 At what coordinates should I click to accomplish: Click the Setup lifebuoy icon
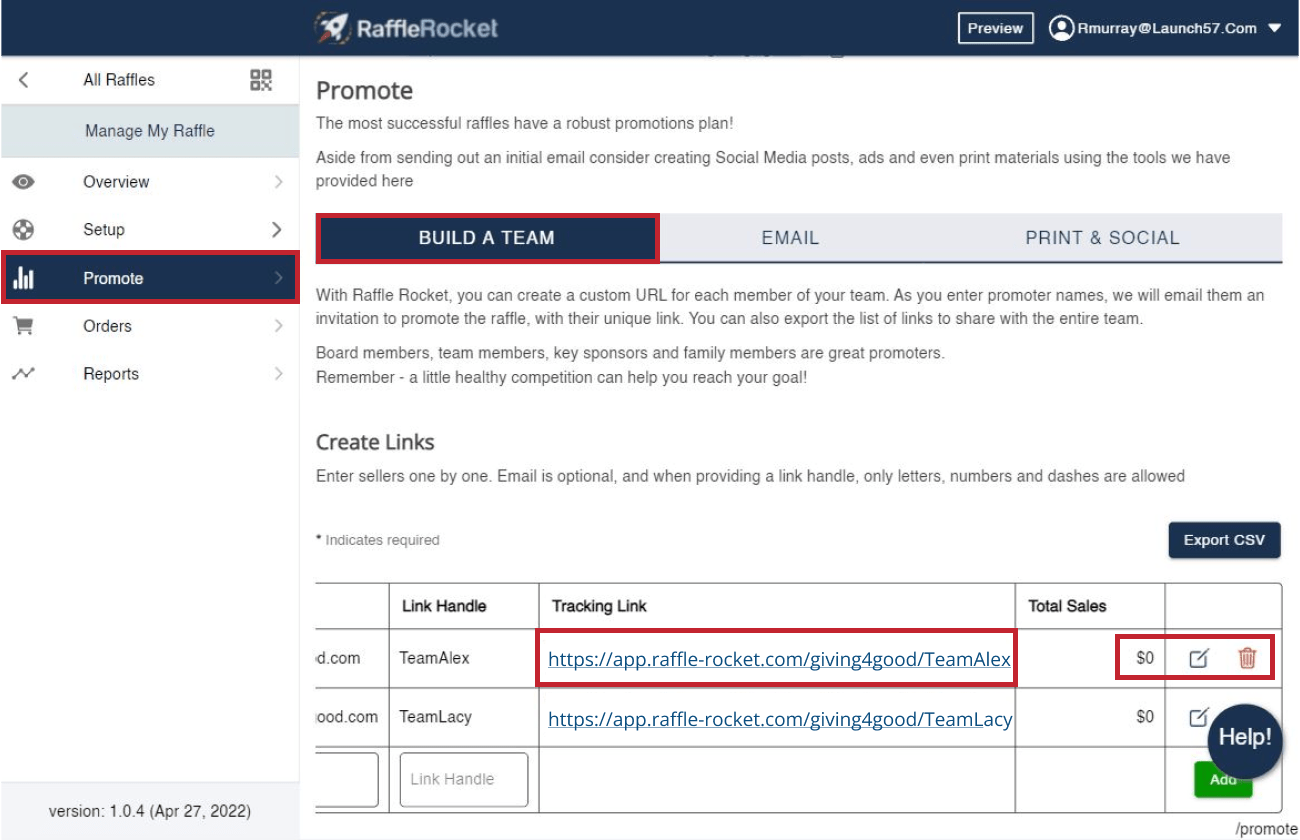pyautogui.click(x=23, y=230)
